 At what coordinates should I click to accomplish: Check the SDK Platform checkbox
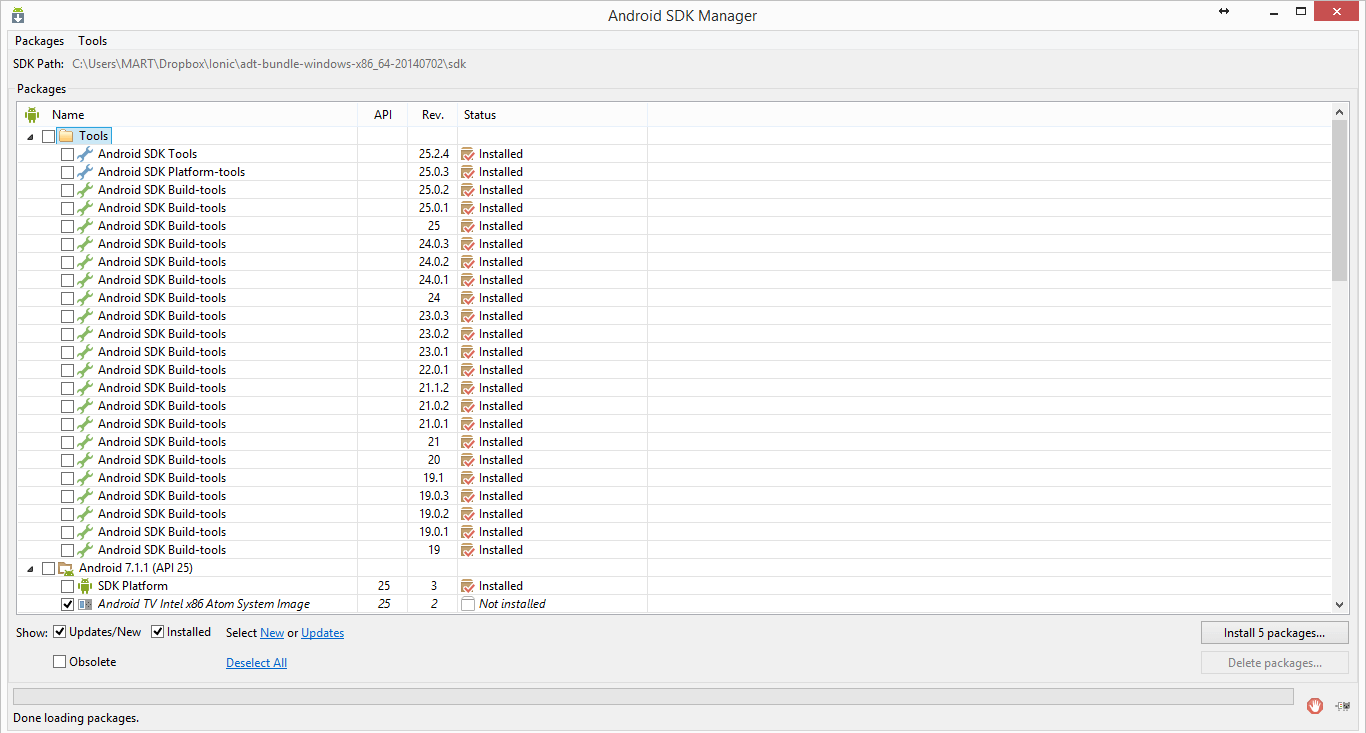[x=67, y=586]
